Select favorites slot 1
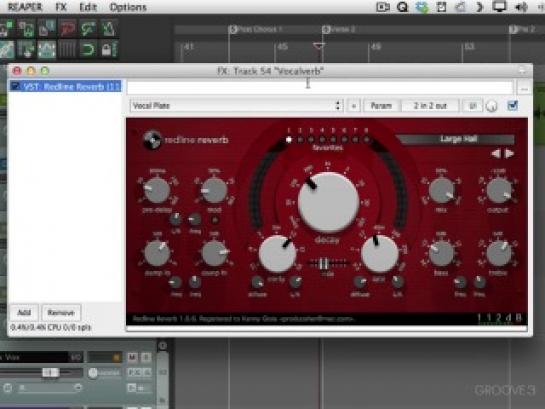The image size is (545, 409). click(288, 140)
